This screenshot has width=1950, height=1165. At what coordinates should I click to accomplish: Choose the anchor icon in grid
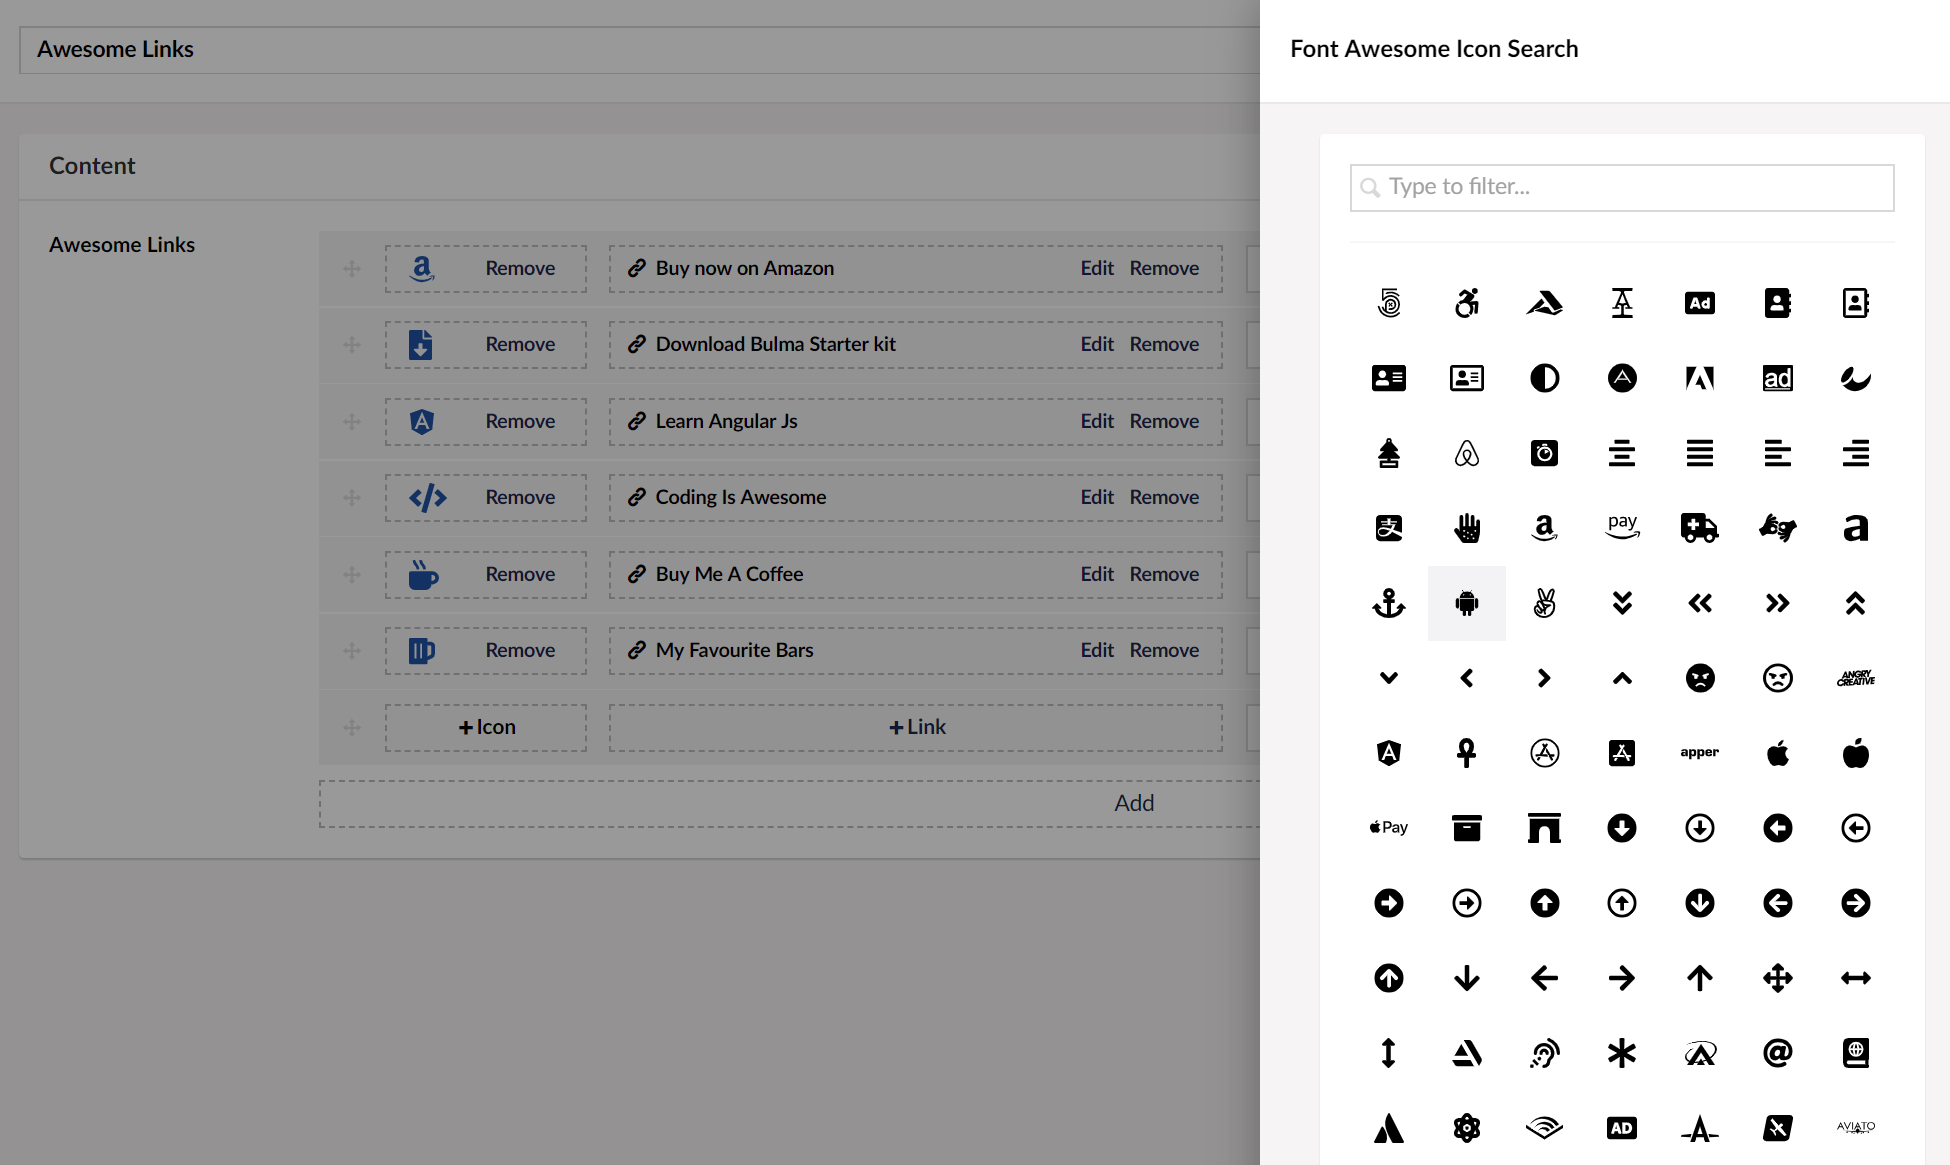pyautogui.click(x=1388, y=603)
